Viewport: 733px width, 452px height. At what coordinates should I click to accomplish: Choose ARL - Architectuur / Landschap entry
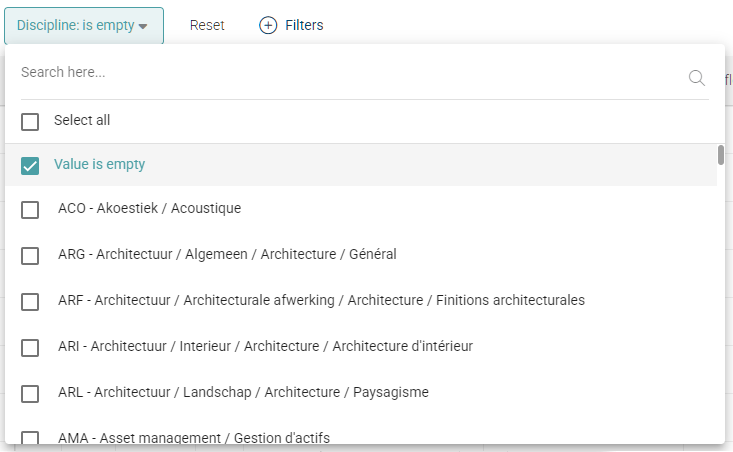[x=243, y=392]
